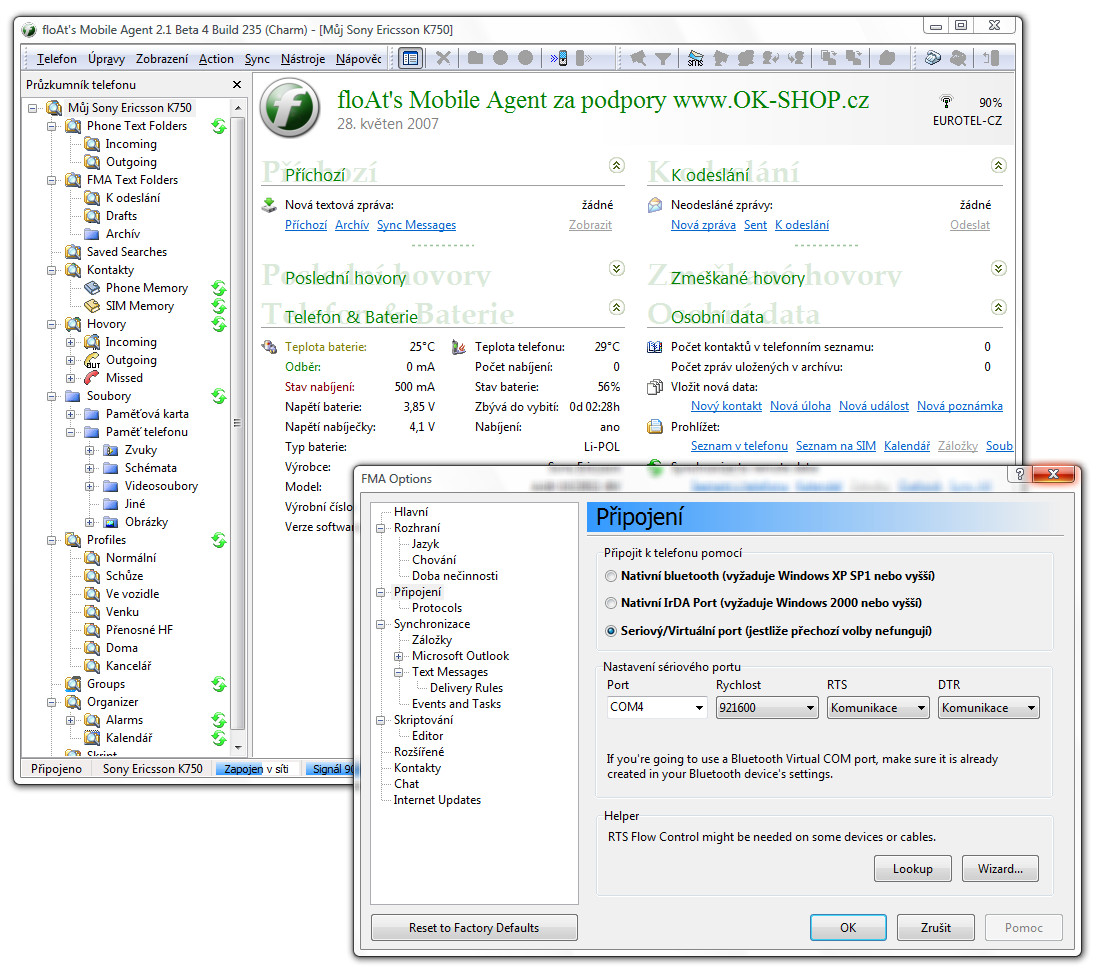Click the Teplota baterie icon
The width and height of the screenshot is (1097, 968).
[269, 347]
